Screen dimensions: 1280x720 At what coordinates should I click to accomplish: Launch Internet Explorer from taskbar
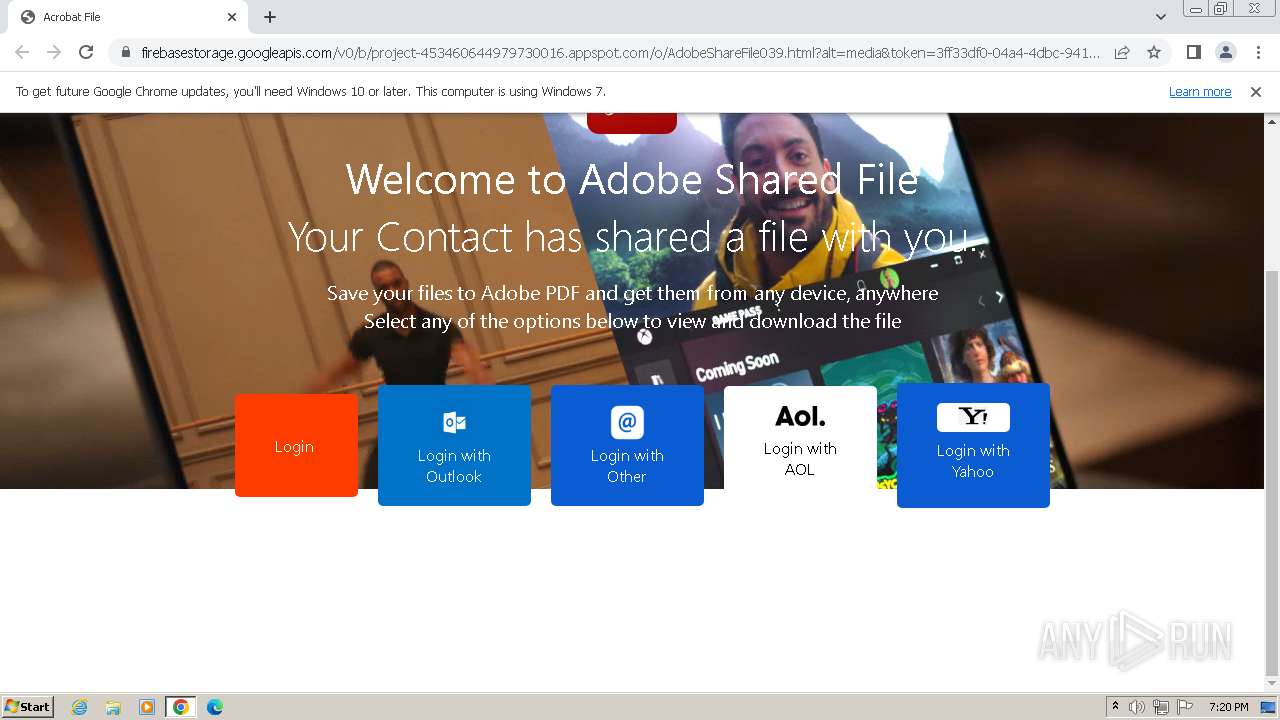click(79, 707)
